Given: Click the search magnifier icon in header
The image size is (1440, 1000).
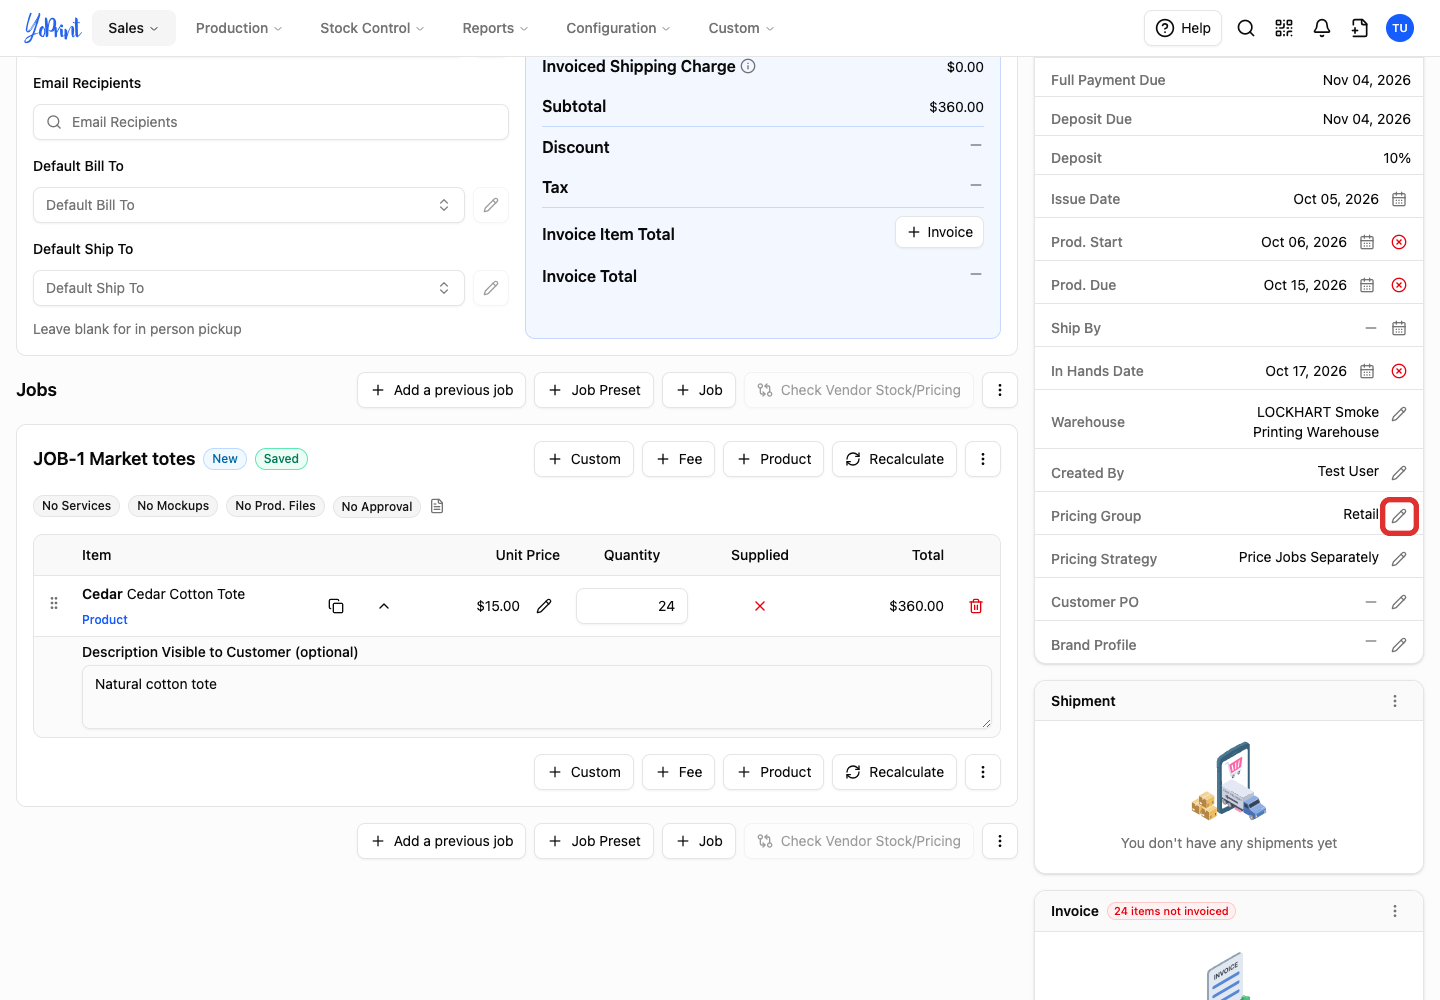Looking at the screenshot, I should pos(1246,28).
